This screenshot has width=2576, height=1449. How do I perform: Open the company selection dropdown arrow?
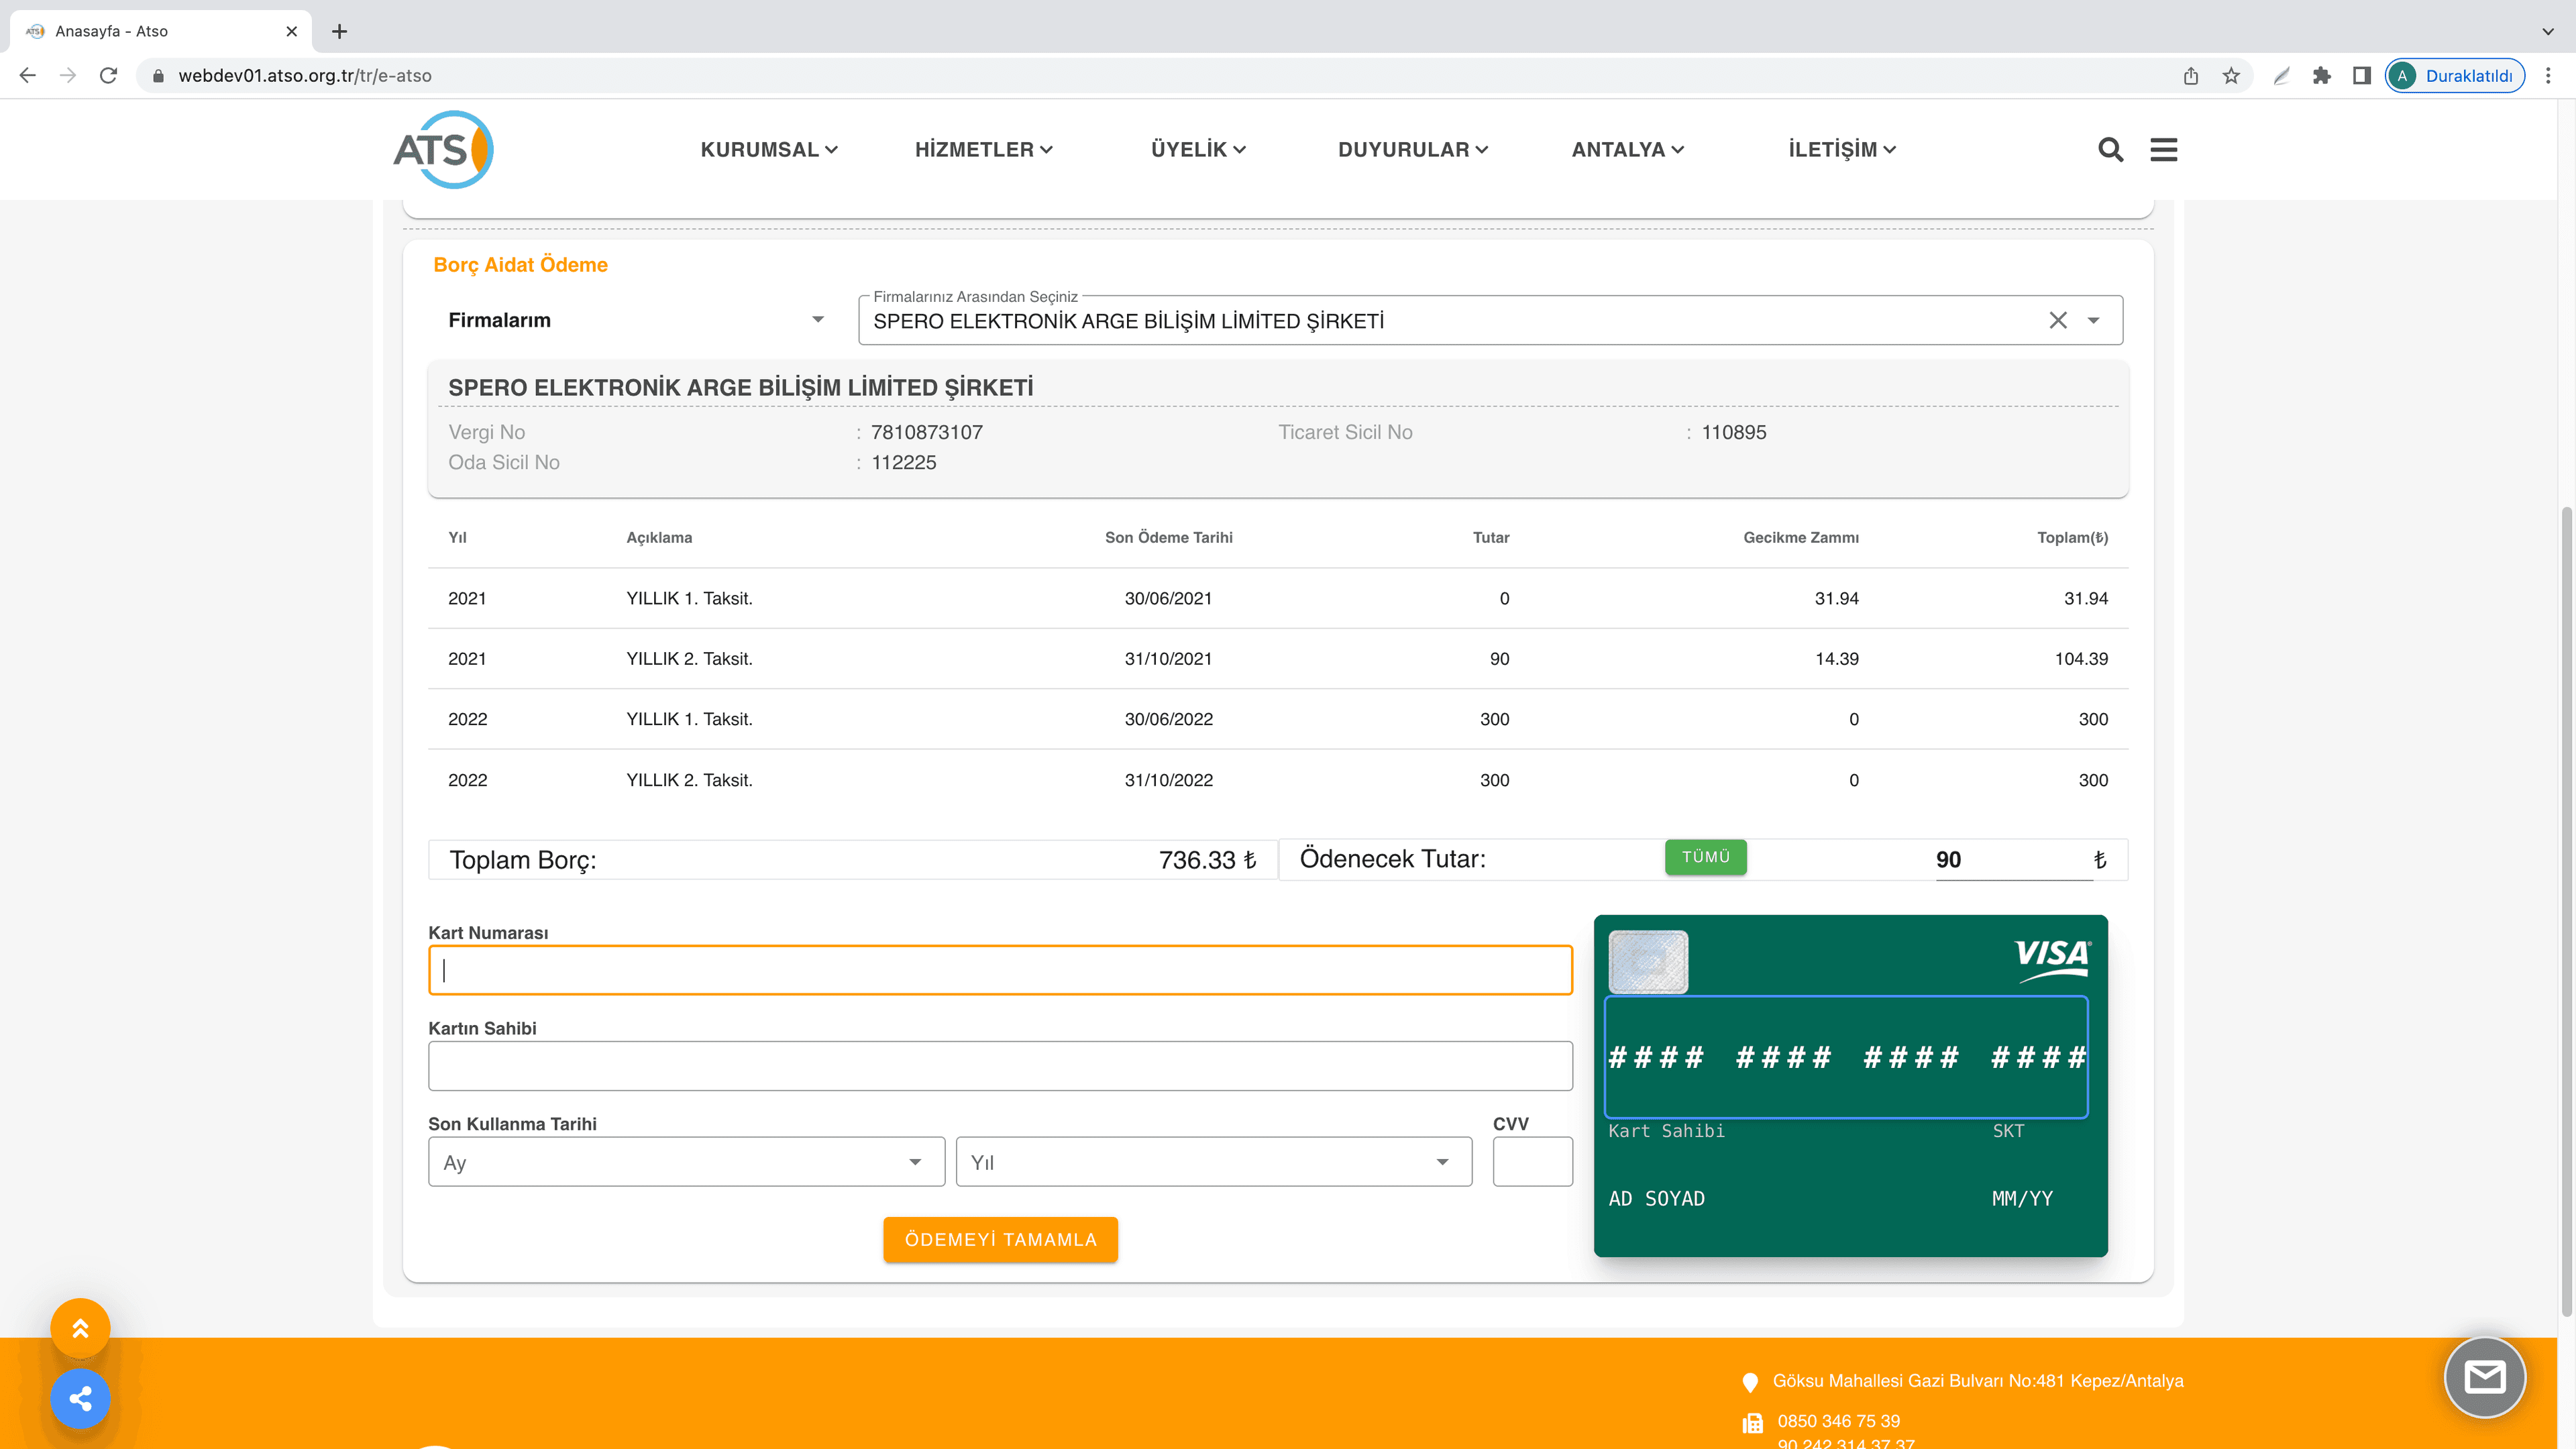tap(2093, 320)
